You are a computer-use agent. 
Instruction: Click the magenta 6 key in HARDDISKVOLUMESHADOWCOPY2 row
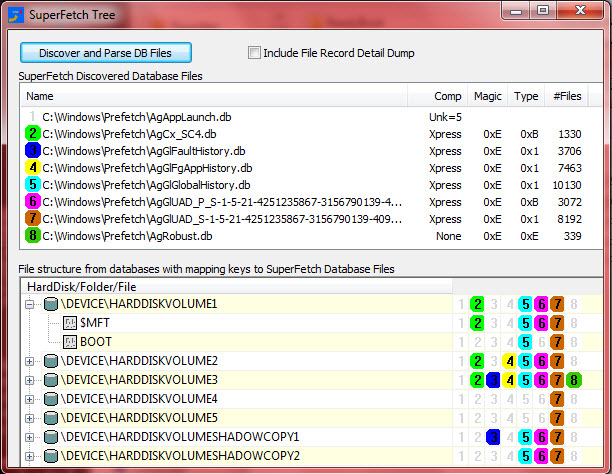[541, 456]
